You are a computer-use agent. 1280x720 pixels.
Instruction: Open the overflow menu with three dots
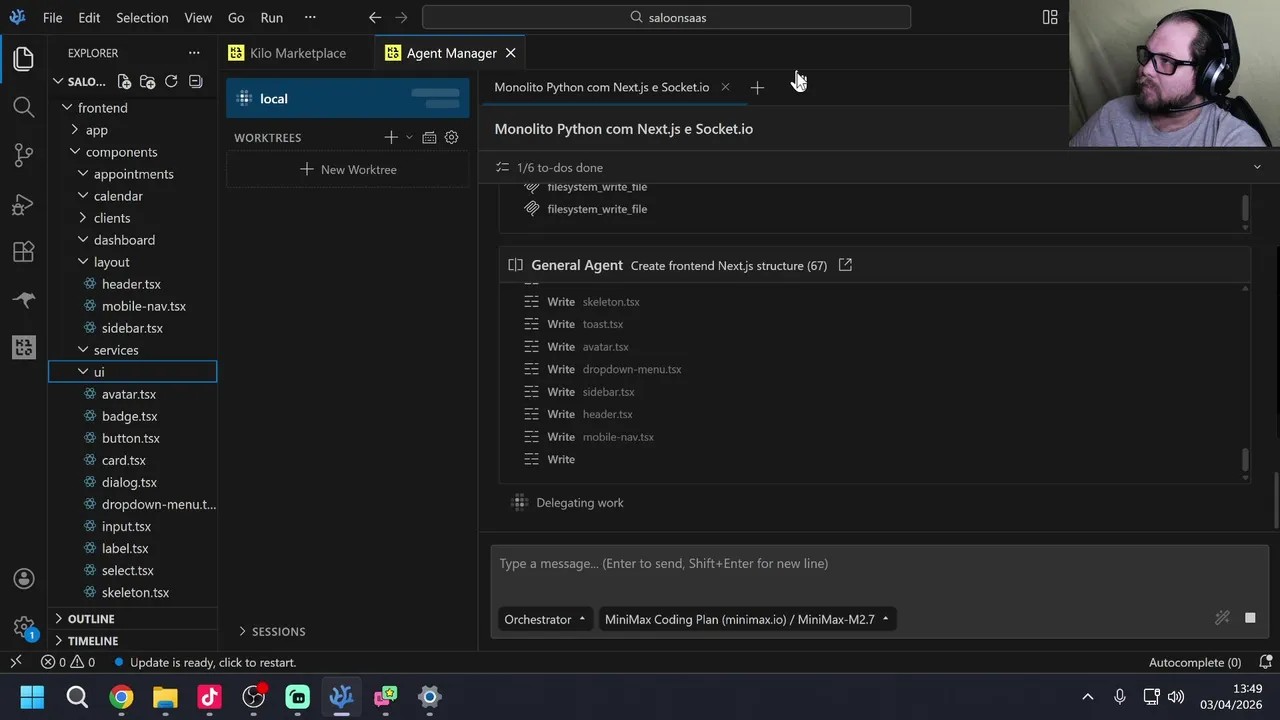[x=310, y=17]
